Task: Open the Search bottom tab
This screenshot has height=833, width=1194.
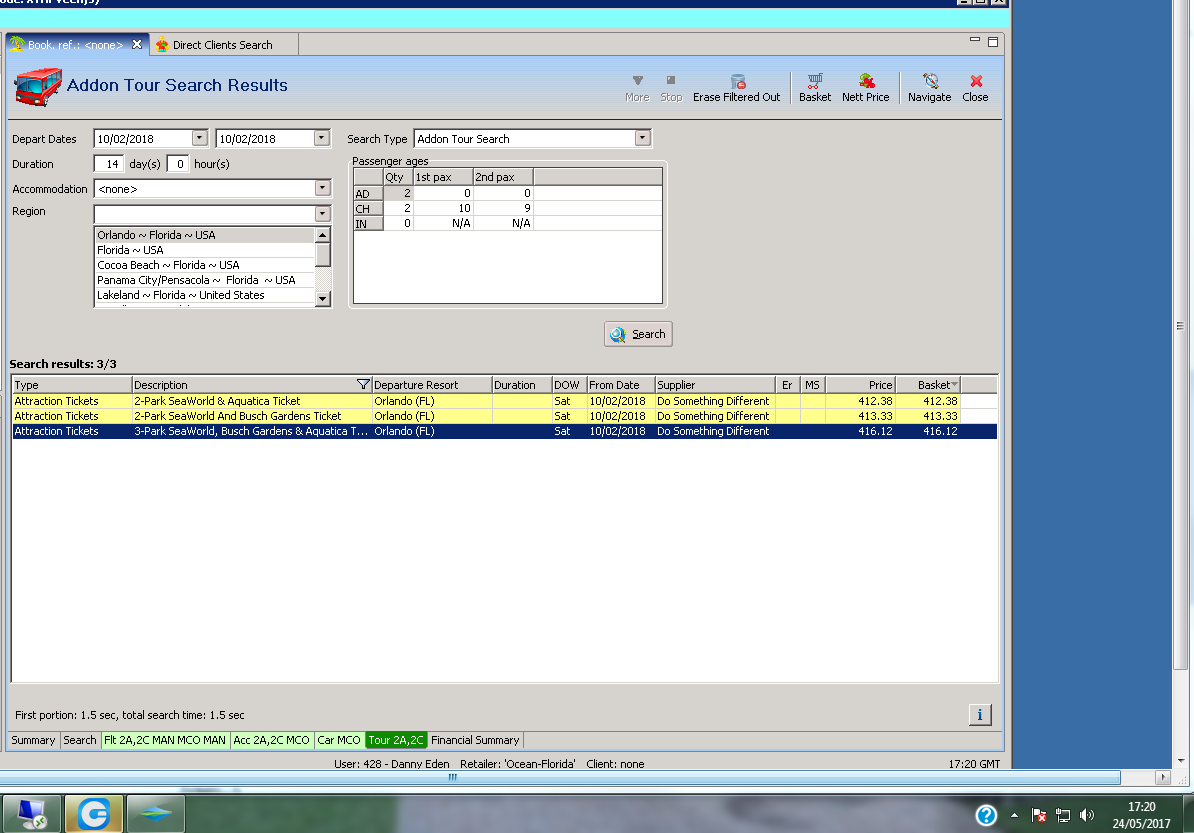Action: click(79, 740)
